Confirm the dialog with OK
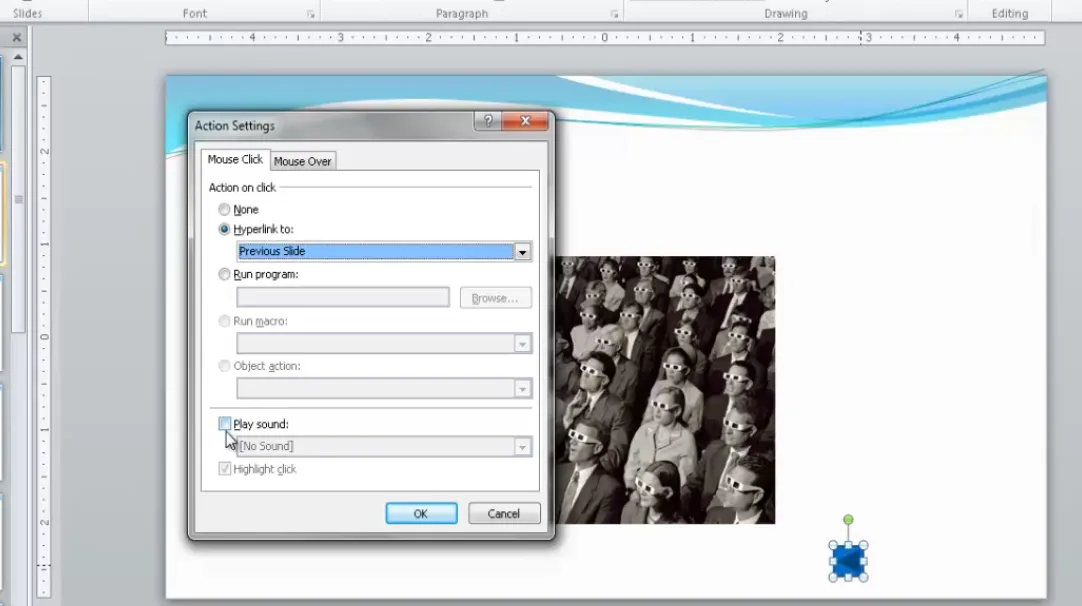The image size is (1082, 606). [x=421, y=513]
